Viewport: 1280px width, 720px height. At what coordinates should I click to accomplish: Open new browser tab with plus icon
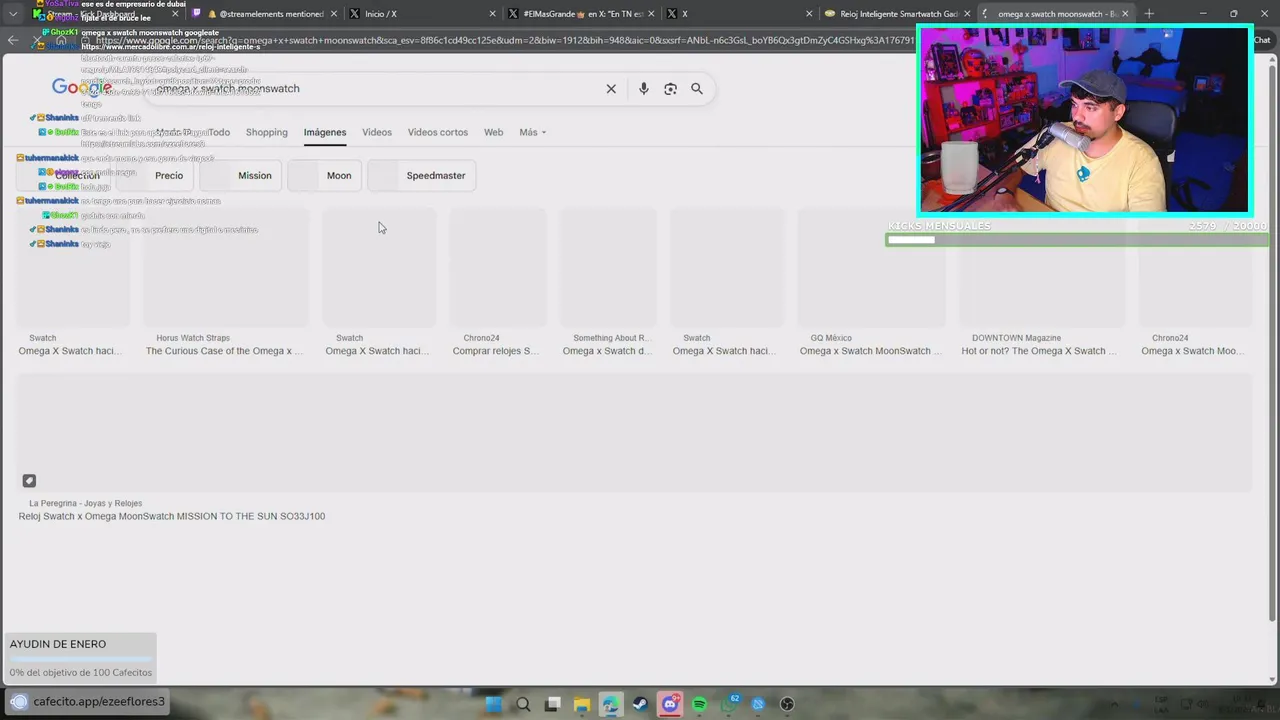pos(1149,14)
